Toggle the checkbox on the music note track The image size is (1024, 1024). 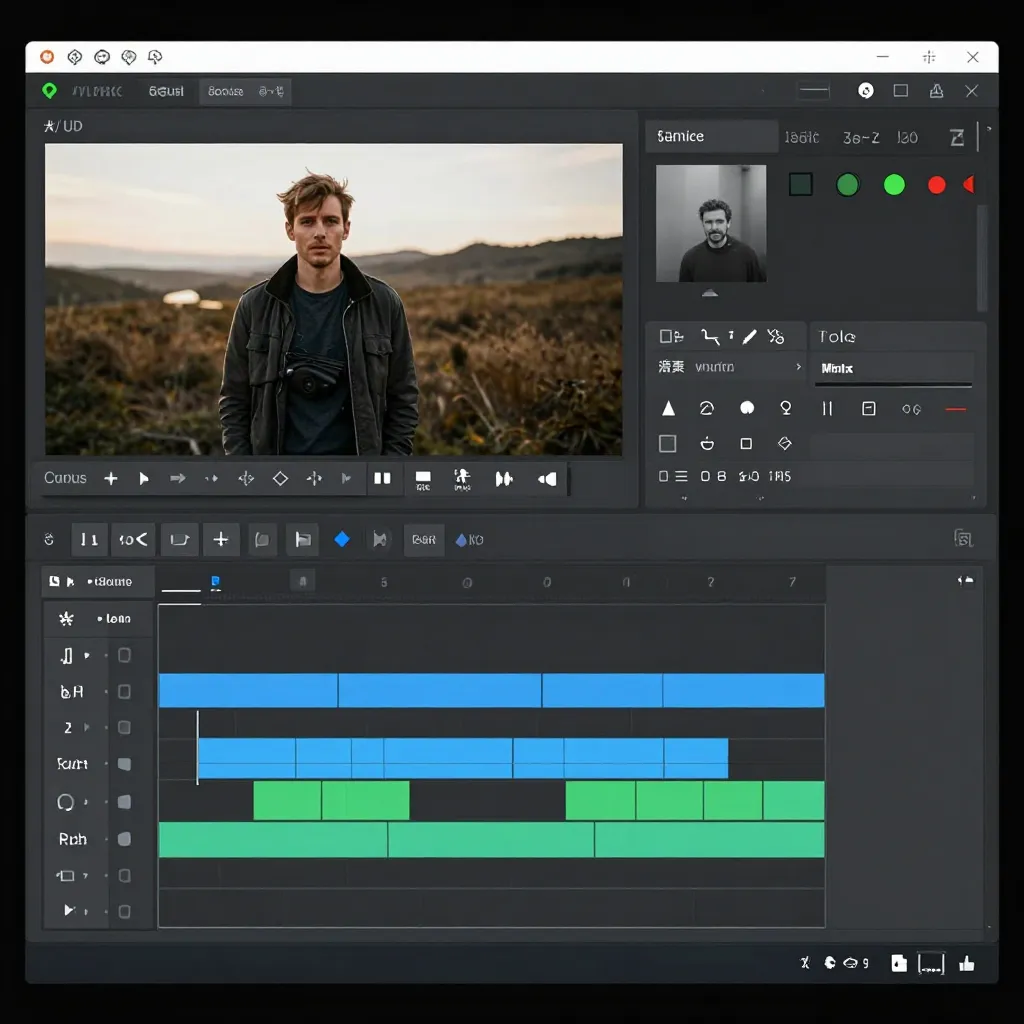point(124,656)
